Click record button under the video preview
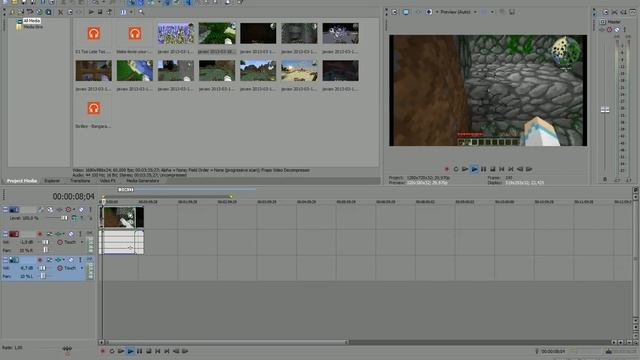This screenshot has width=640, height=360. [x=447, y=169]
